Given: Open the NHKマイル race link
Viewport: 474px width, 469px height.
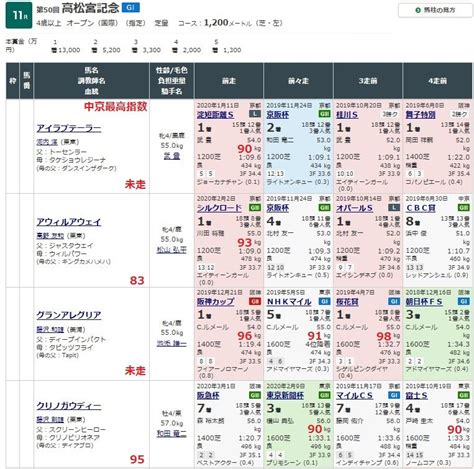Looking at the screenshot, I should pyautogui.click(x=289, y=302).
